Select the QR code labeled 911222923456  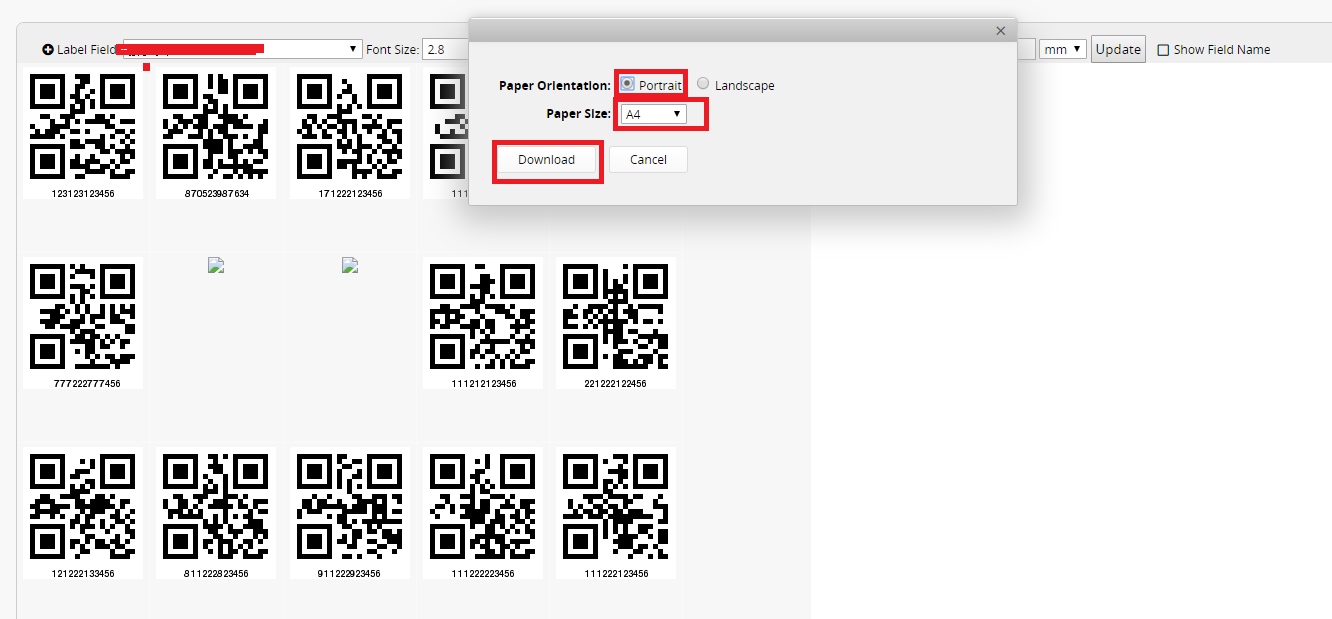click(350, 506)
